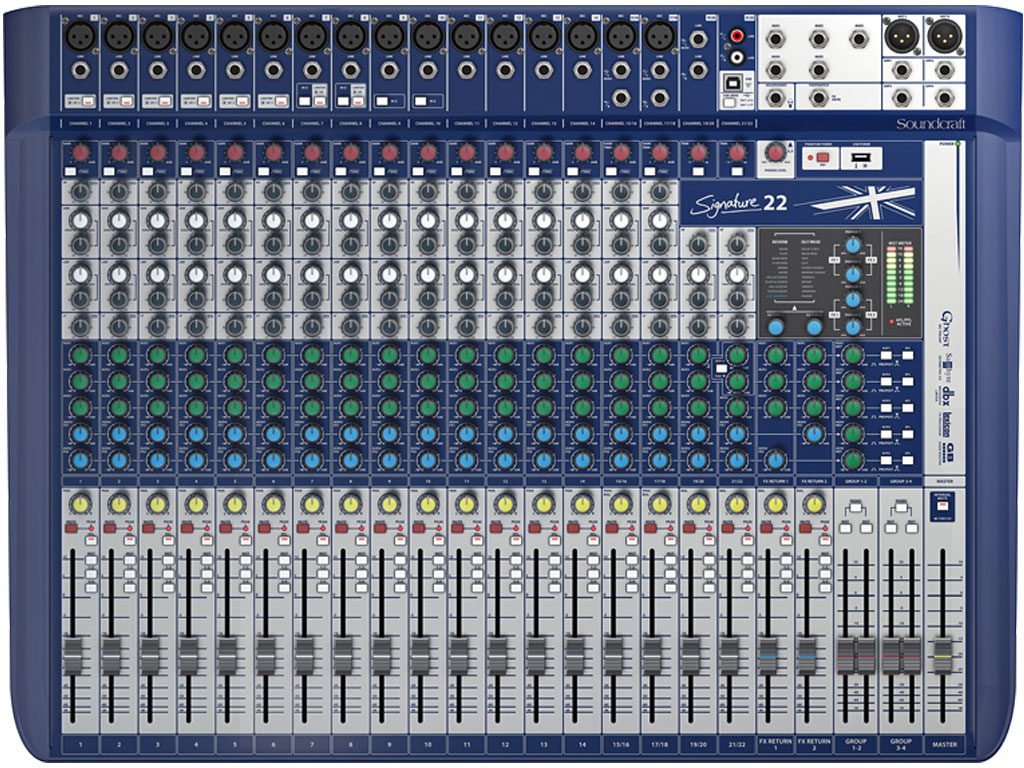Turn the bottom blue FX send on channel 10
Screen dimensions: 1024x768
point(428,460)
